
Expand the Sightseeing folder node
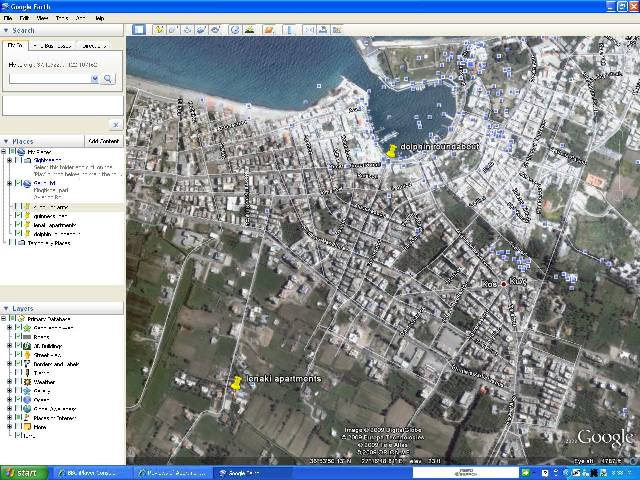9,160
